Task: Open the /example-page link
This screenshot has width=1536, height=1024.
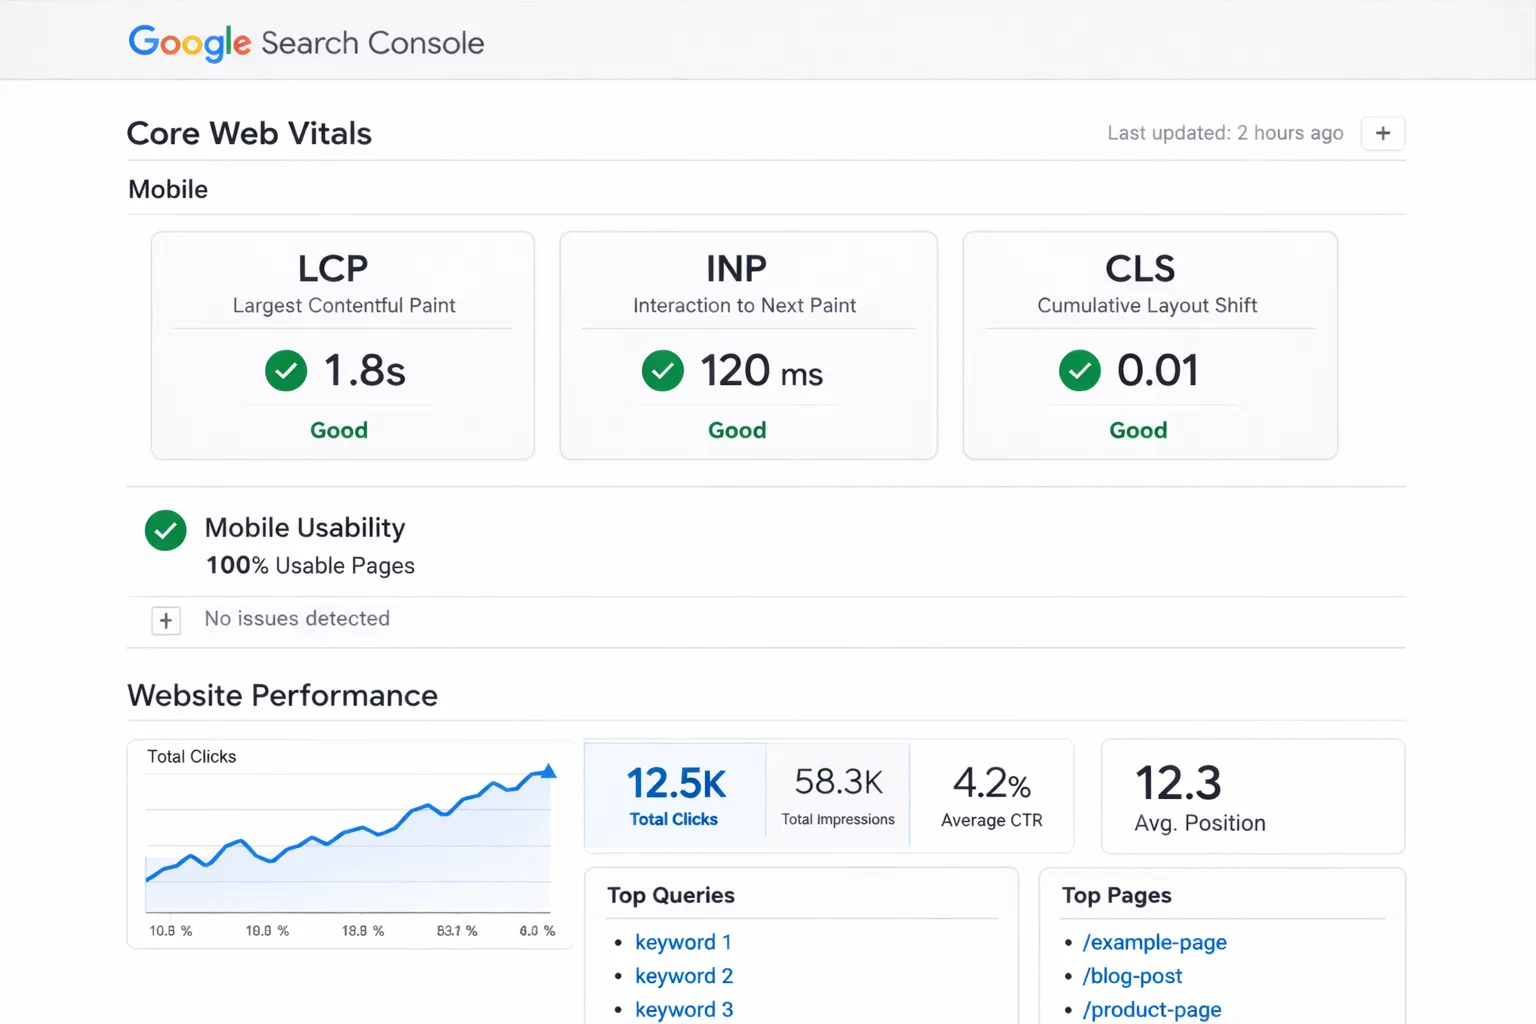Action: click(1154, 942)
